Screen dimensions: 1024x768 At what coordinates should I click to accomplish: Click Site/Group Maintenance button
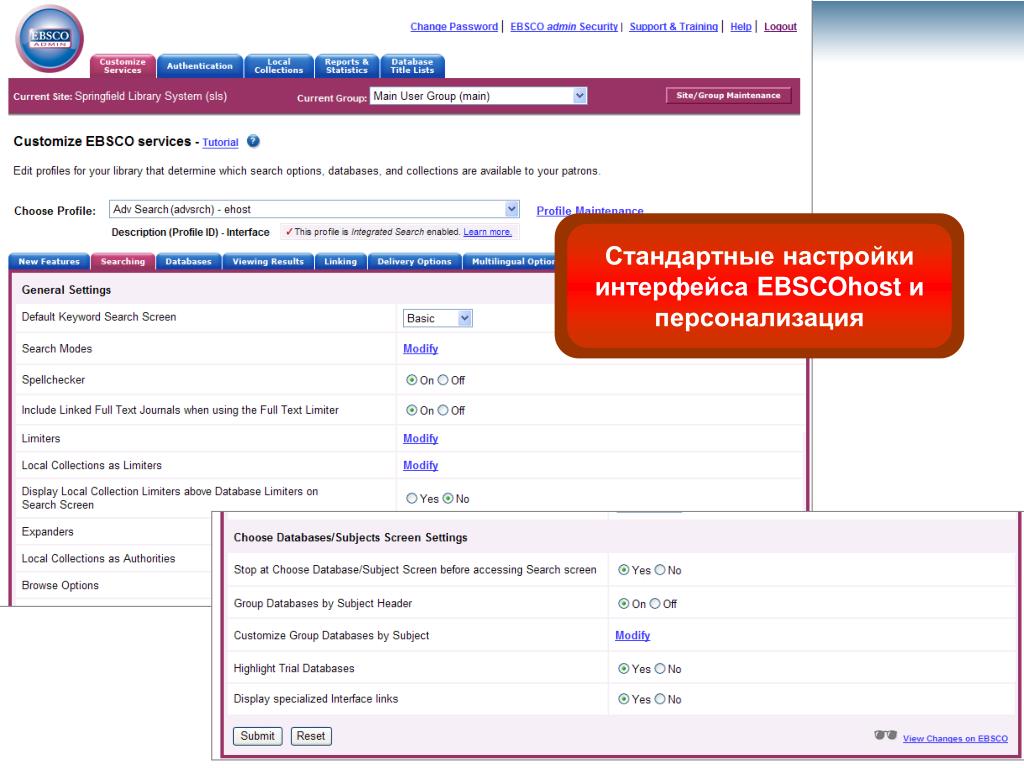(728, 95)
